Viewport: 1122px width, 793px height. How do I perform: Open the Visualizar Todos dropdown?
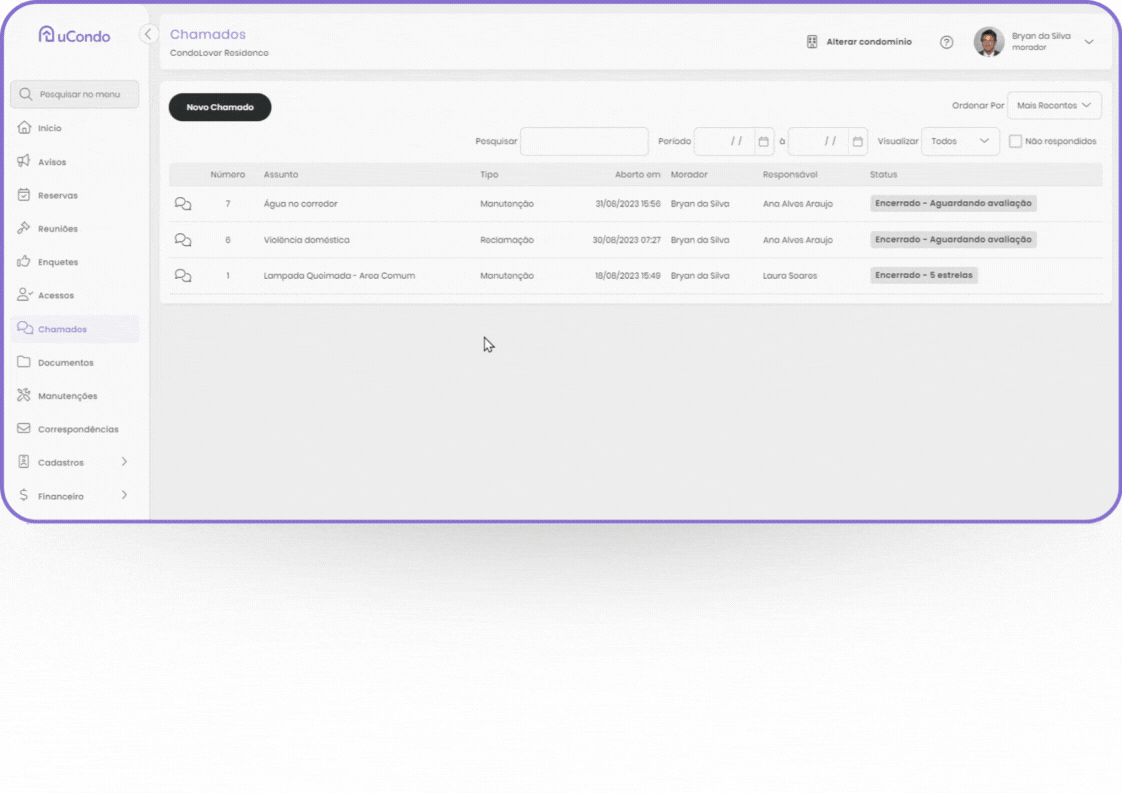(x=959, y=142)
